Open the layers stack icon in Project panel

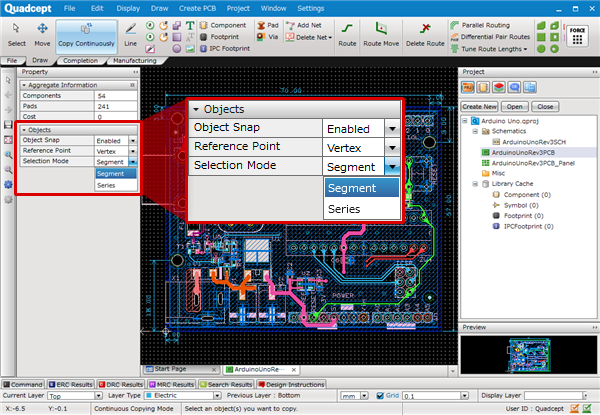(499, 88)
